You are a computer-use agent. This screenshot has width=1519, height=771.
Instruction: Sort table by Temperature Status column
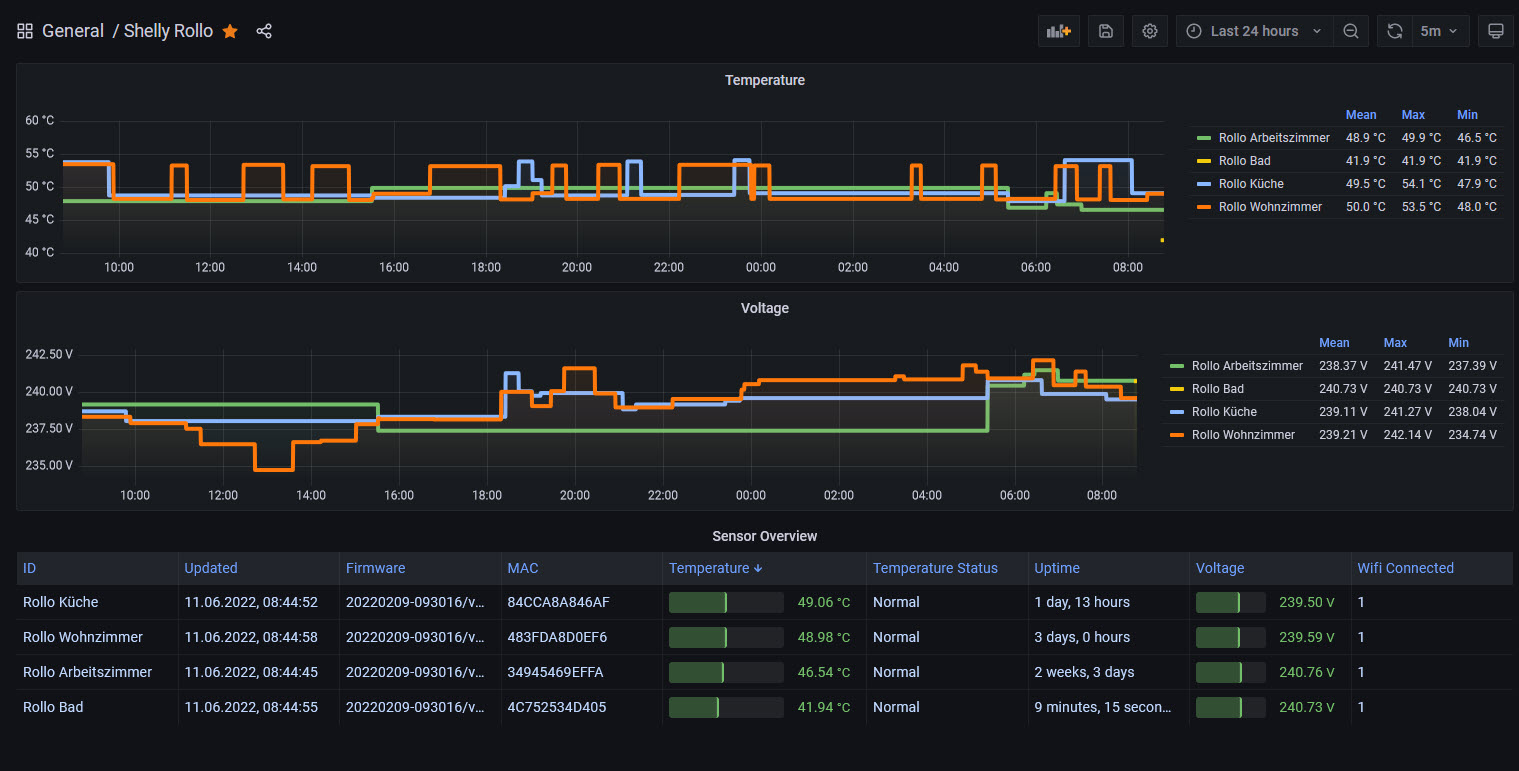(x=935, y=568)
